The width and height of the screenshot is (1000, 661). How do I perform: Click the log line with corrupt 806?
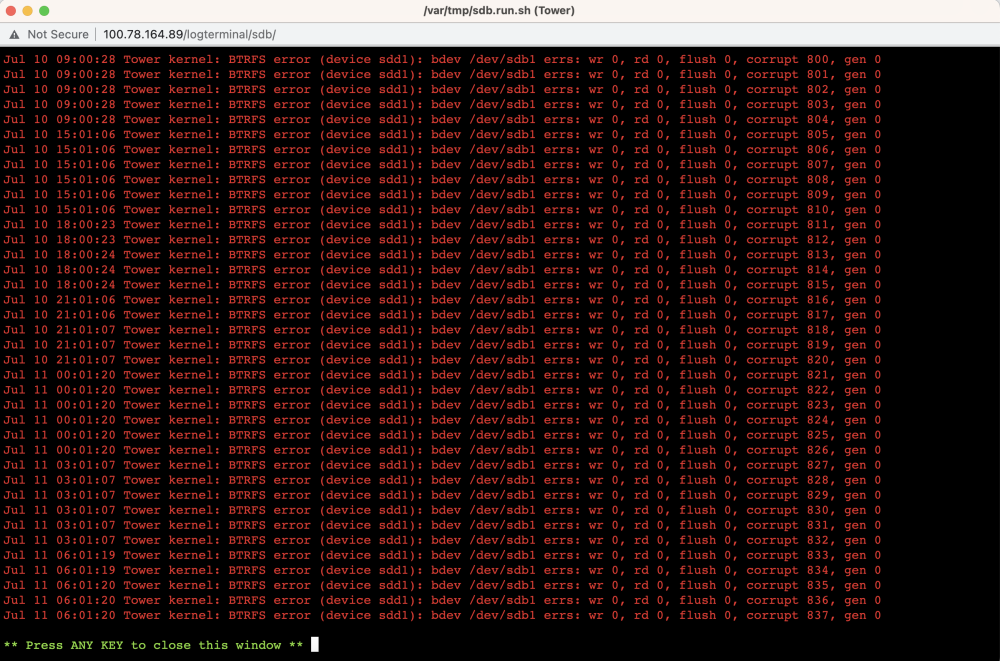pos(442,149)
